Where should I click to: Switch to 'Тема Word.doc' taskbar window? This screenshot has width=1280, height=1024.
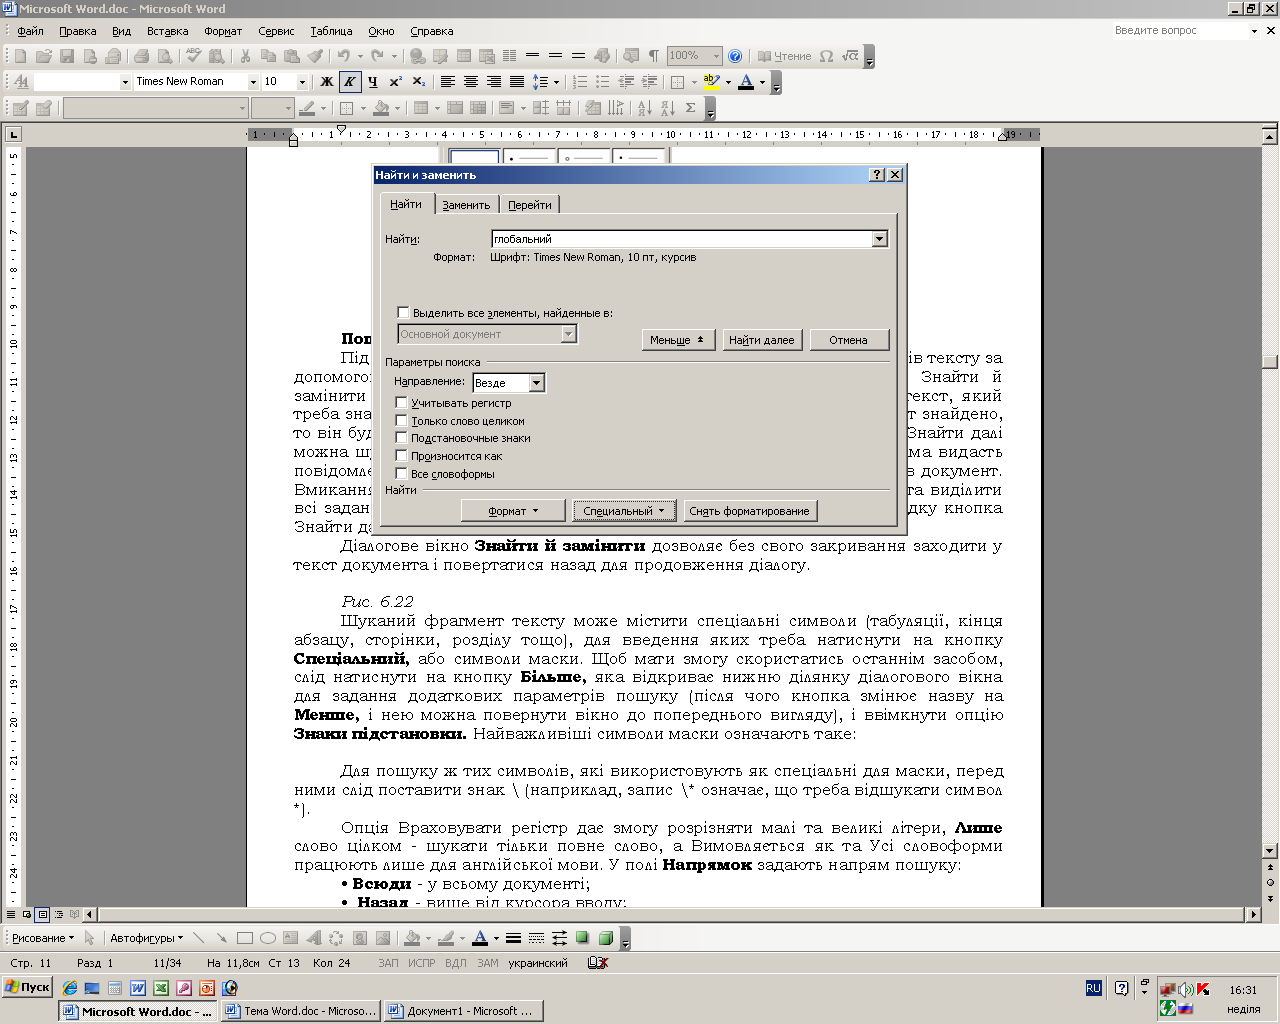click(x=301, y=1011)
